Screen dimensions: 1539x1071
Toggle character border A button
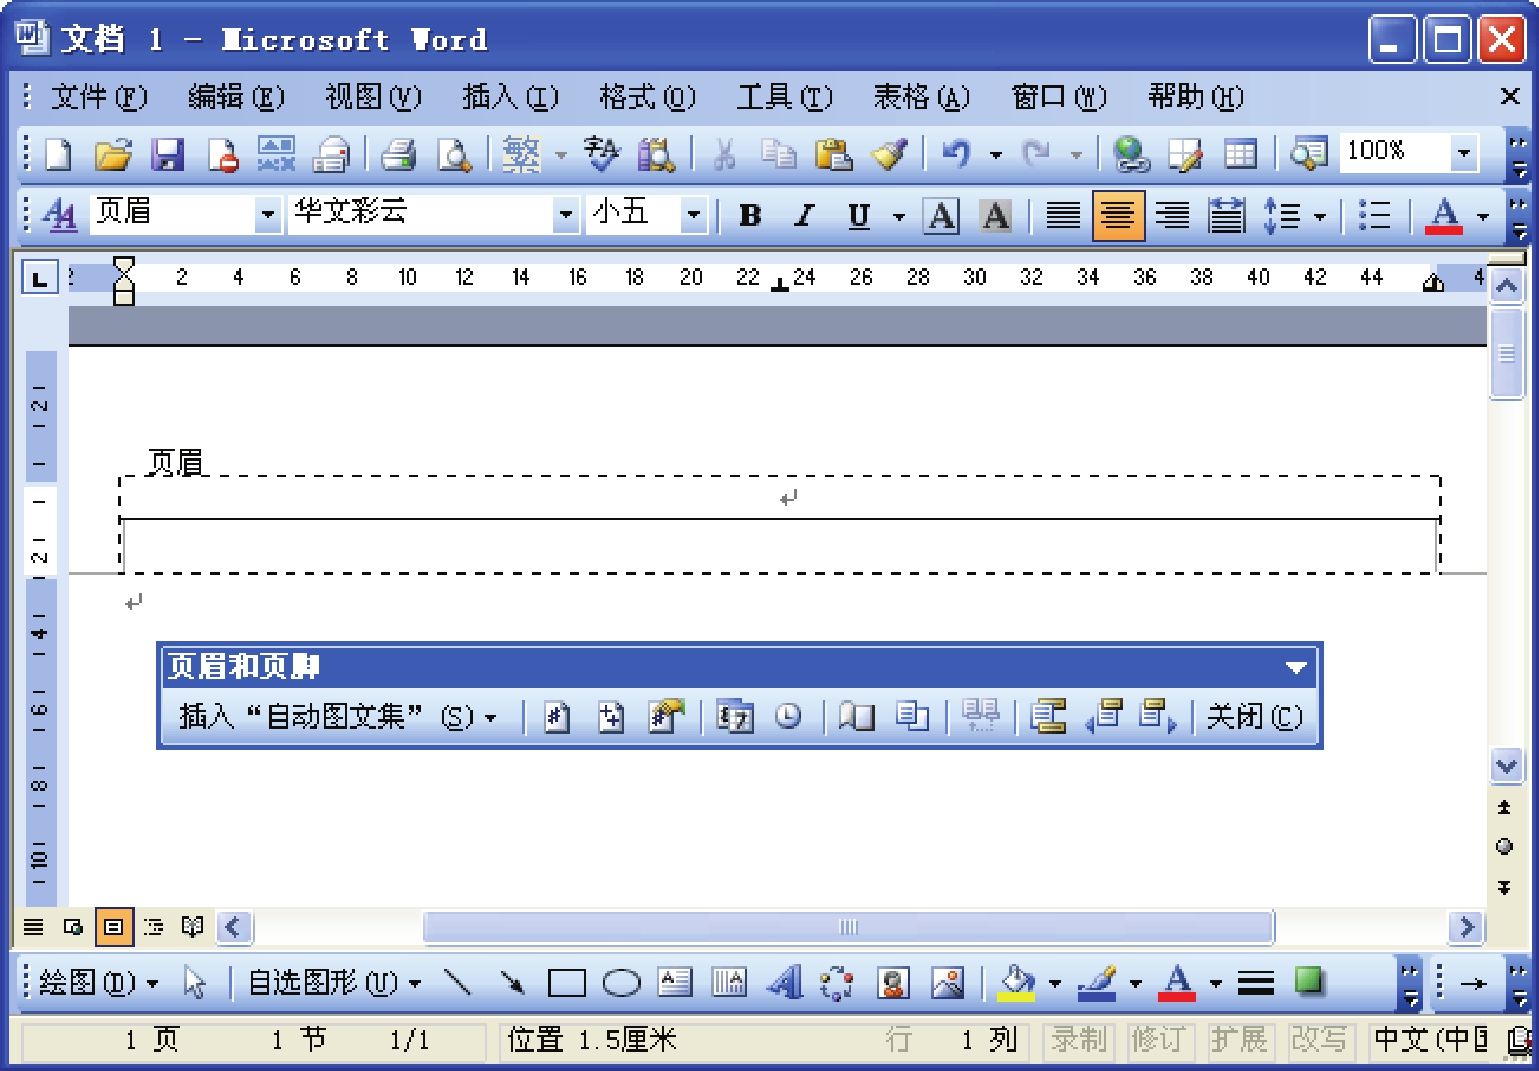(941, 215)
